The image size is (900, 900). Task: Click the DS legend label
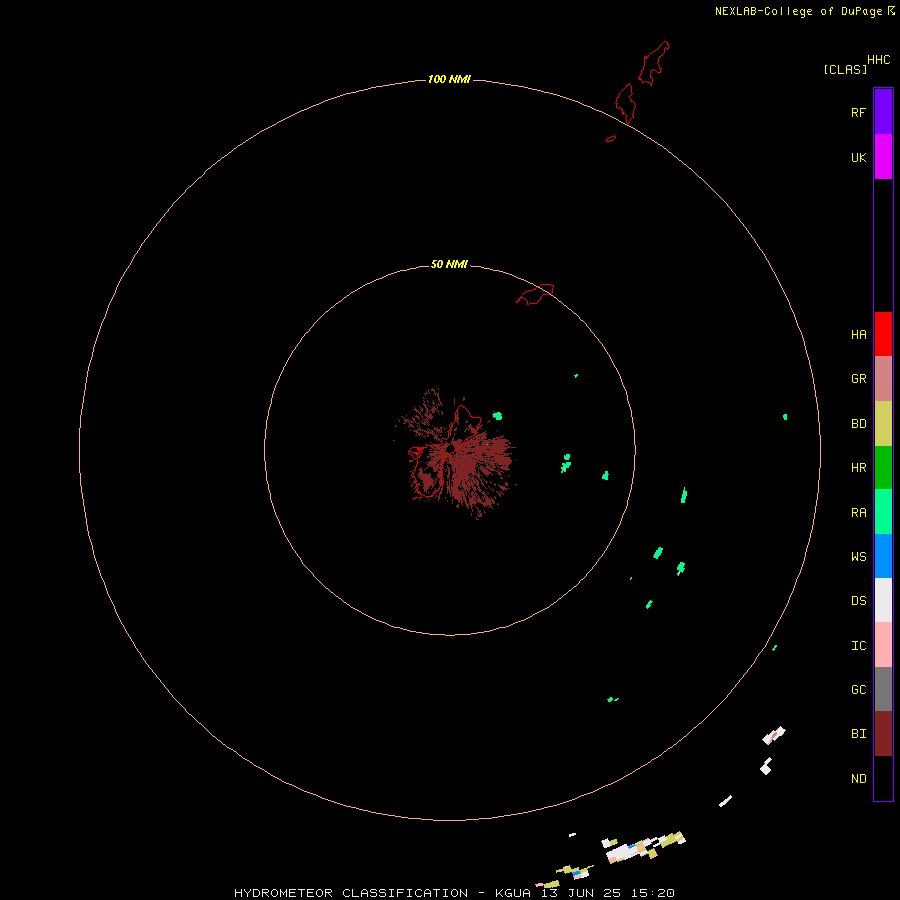click(858, 601)
